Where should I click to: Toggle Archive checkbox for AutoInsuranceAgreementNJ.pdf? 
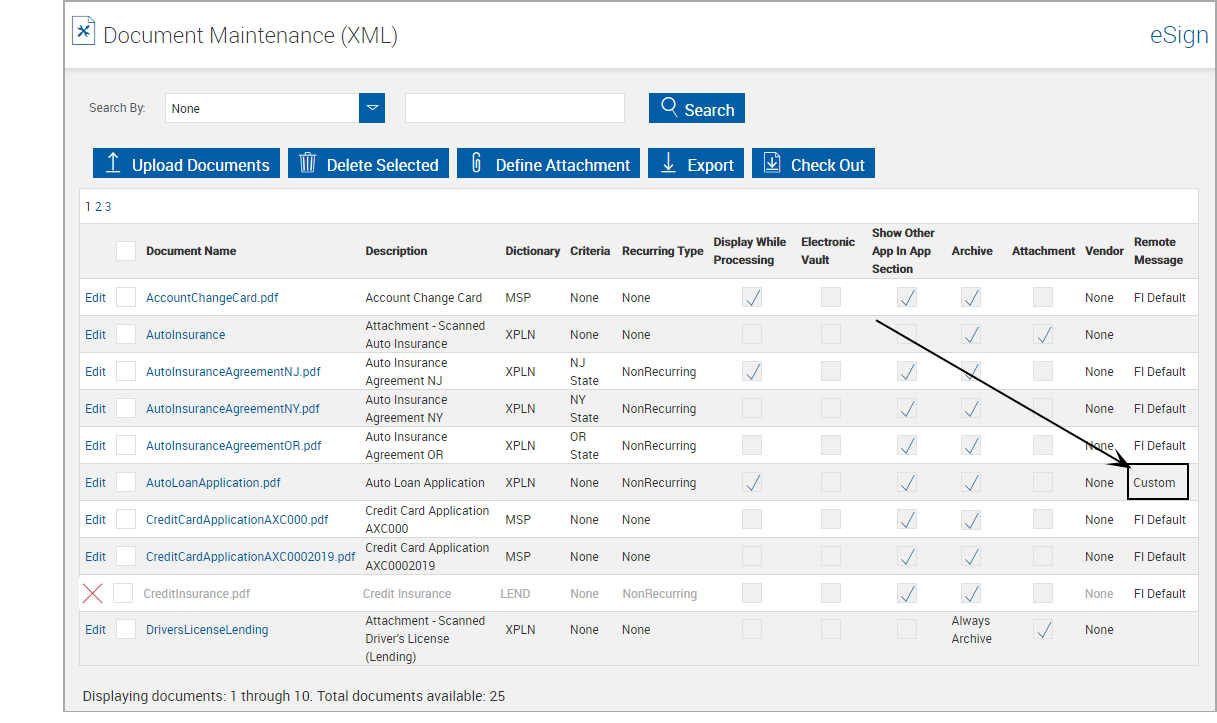[970, 371]
